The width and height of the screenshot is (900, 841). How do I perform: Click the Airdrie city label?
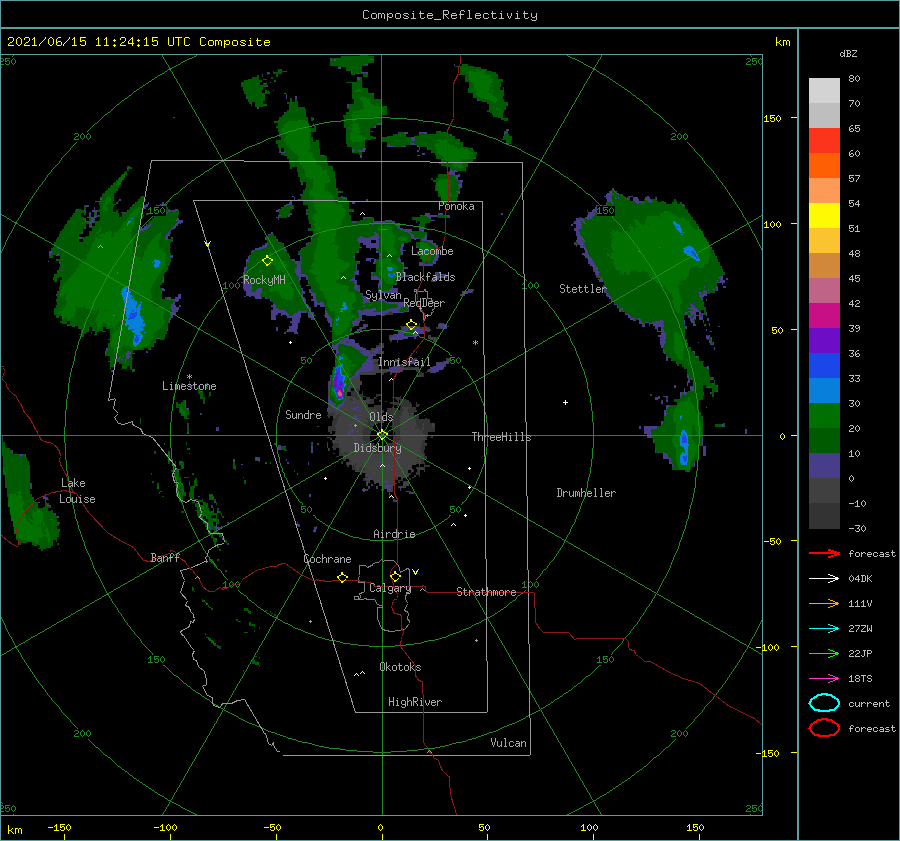pos(394,534)
